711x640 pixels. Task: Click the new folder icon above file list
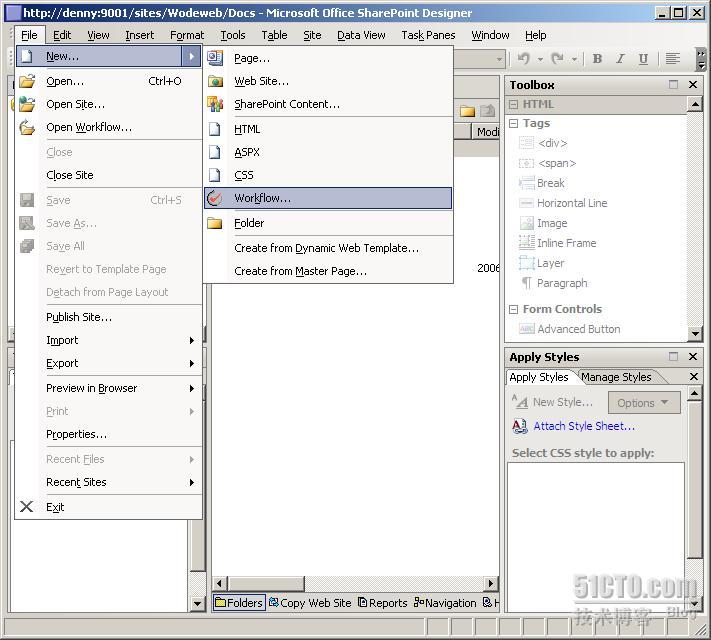pos(467,111)
